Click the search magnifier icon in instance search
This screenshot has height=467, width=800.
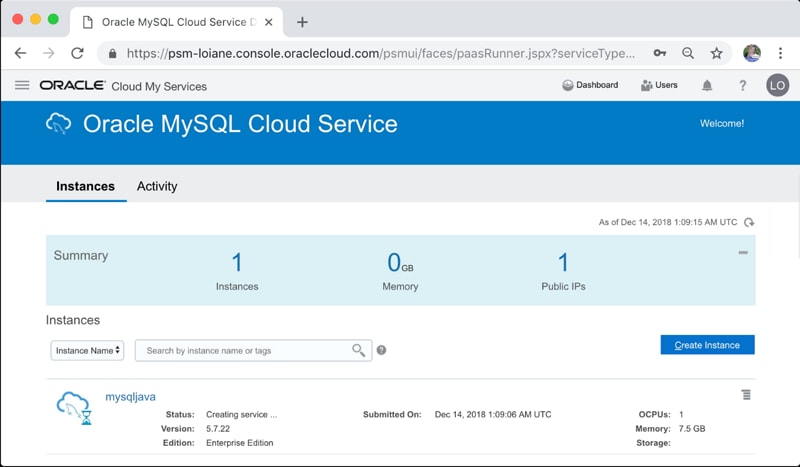(x=358, y=350)
